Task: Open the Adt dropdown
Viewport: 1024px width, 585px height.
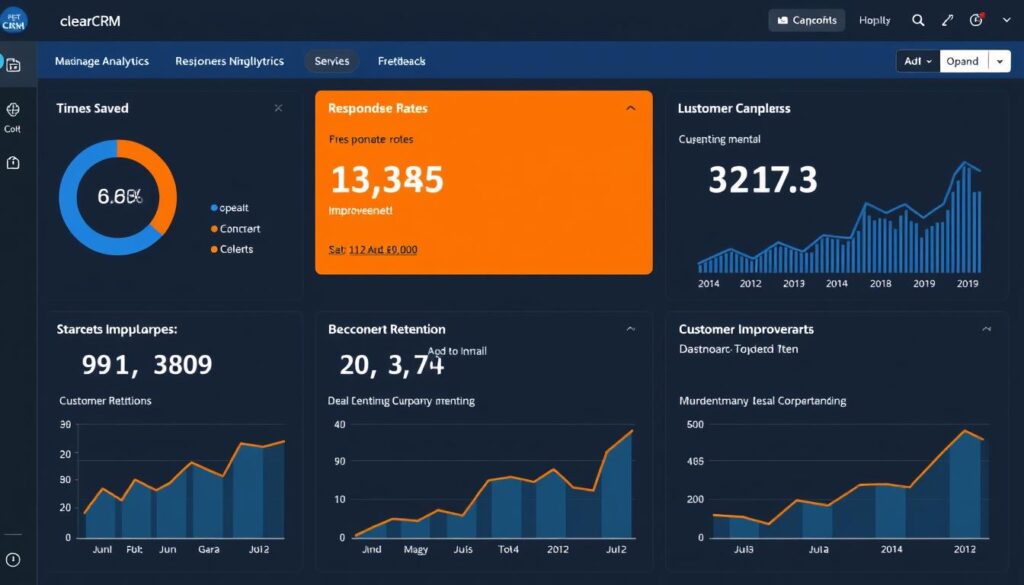Action: (x=918, y=61)
